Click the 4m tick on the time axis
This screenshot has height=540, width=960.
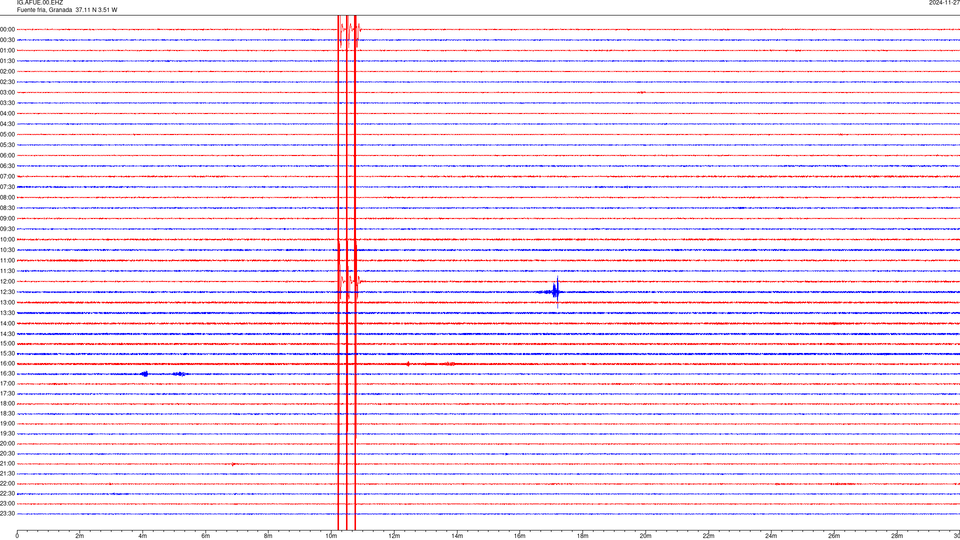pos(143,536)
